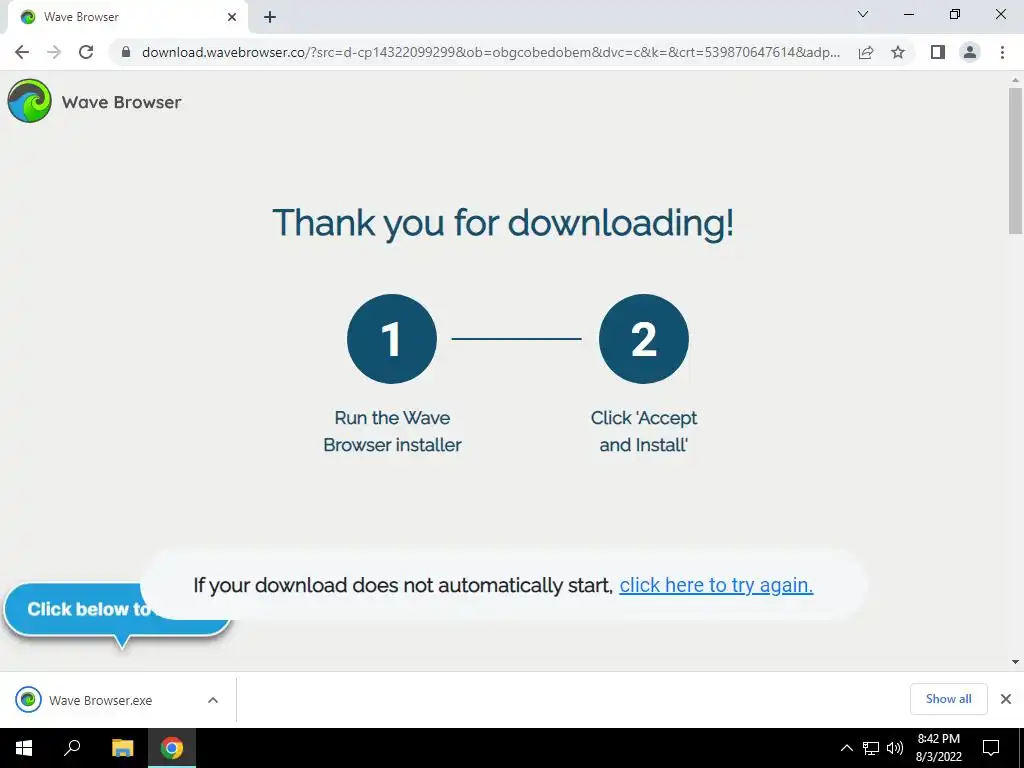
Task: Click the 'click here to try again' link
Action: tap(716, 585)
